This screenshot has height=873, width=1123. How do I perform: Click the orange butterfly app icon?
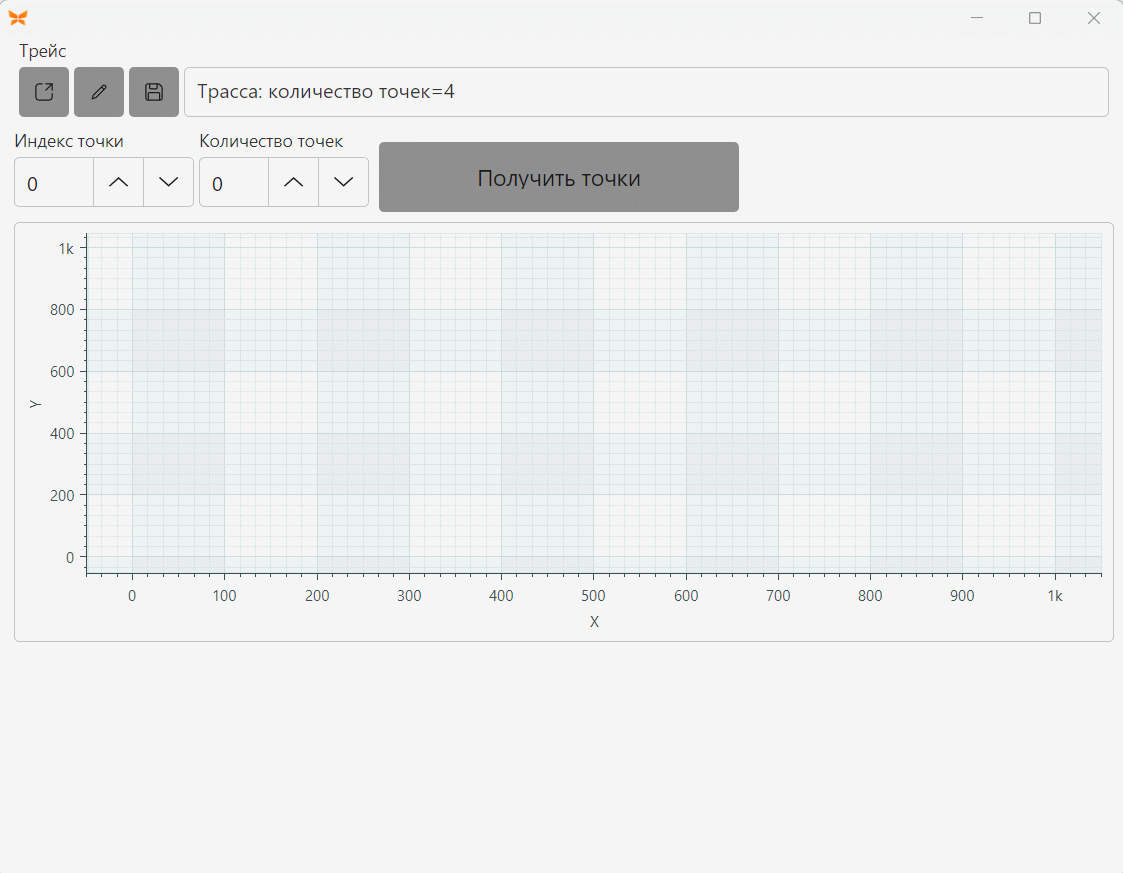(18, 18)
